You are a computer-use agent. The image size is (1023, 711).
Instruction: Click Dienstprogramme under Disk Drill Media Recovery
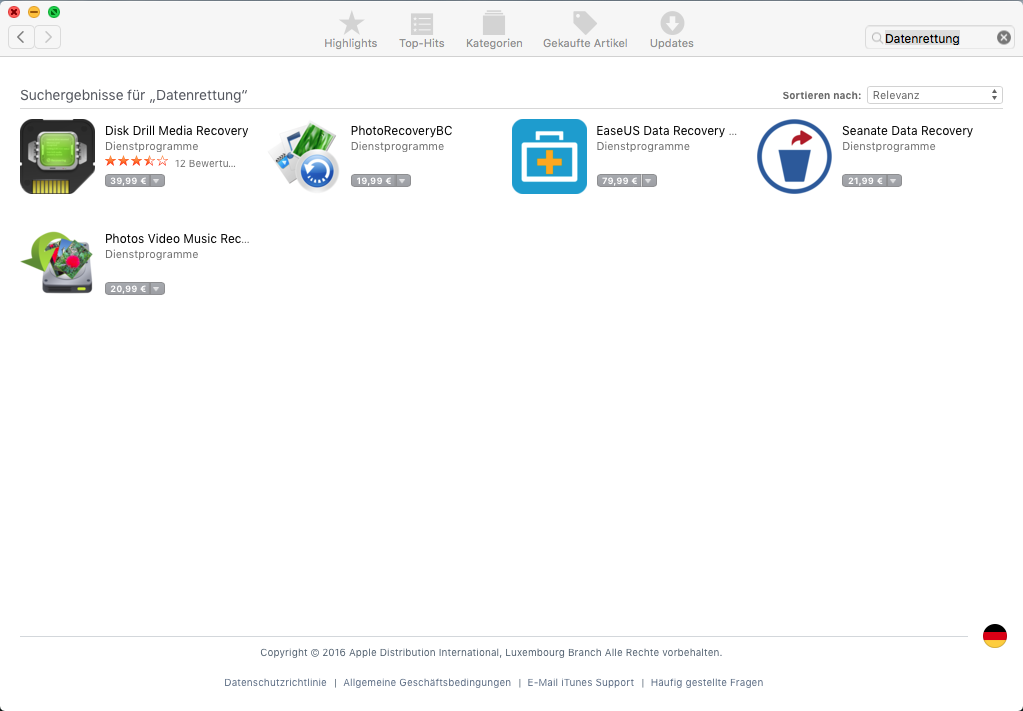pos(151,146)
